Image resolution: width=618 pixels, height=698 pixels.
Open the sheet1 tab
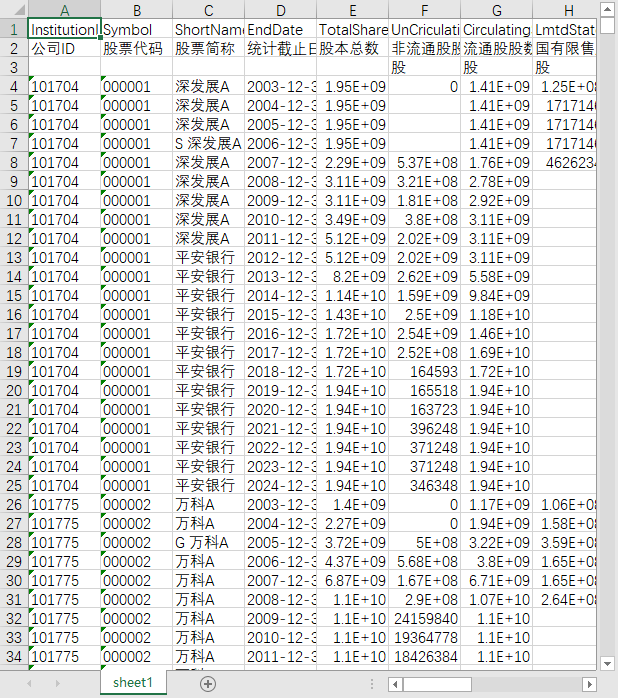click(133, 682)
